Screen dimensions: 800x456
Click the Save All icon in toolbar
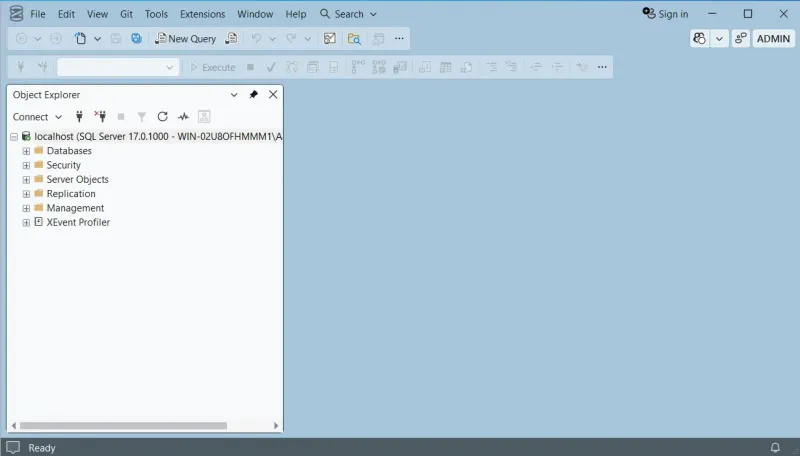pos(136,38)
